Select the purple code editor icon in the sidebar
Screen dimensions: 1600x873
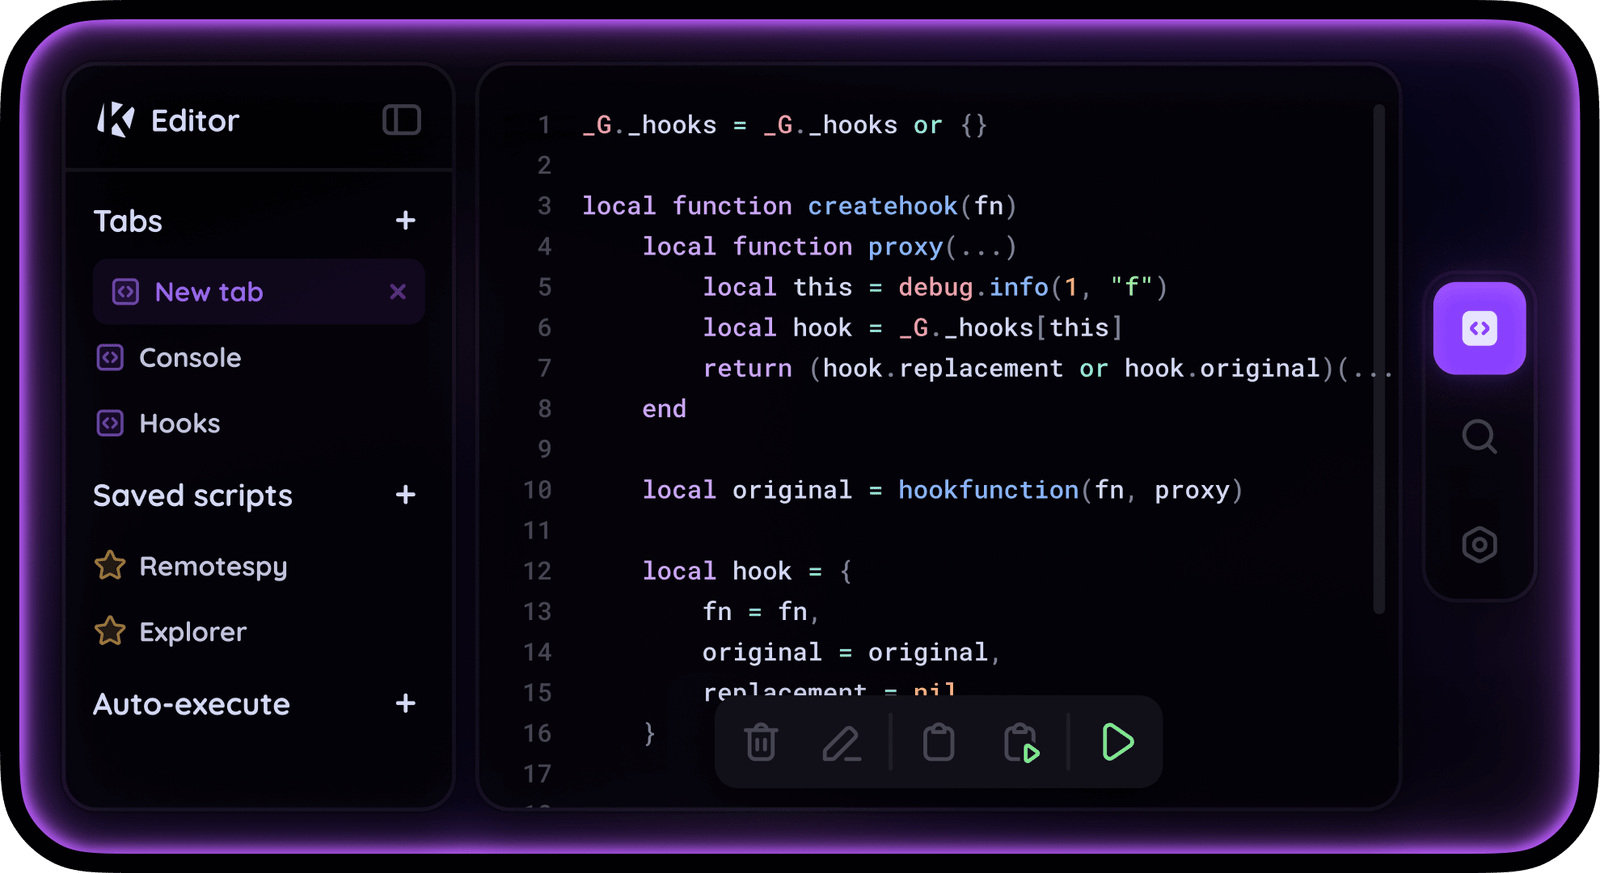[x=1479, y=329]
